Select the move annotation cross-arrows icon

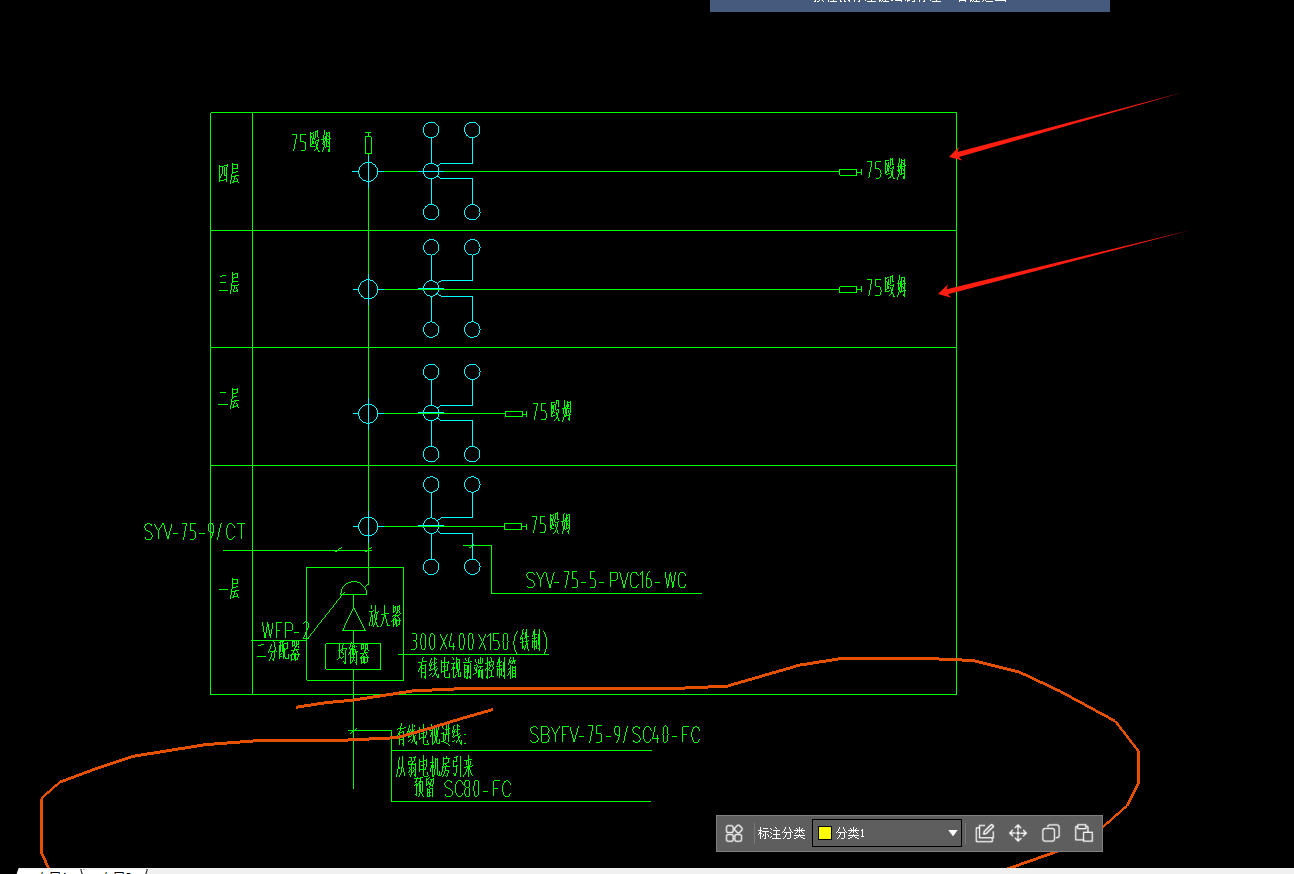(1018, 833)
